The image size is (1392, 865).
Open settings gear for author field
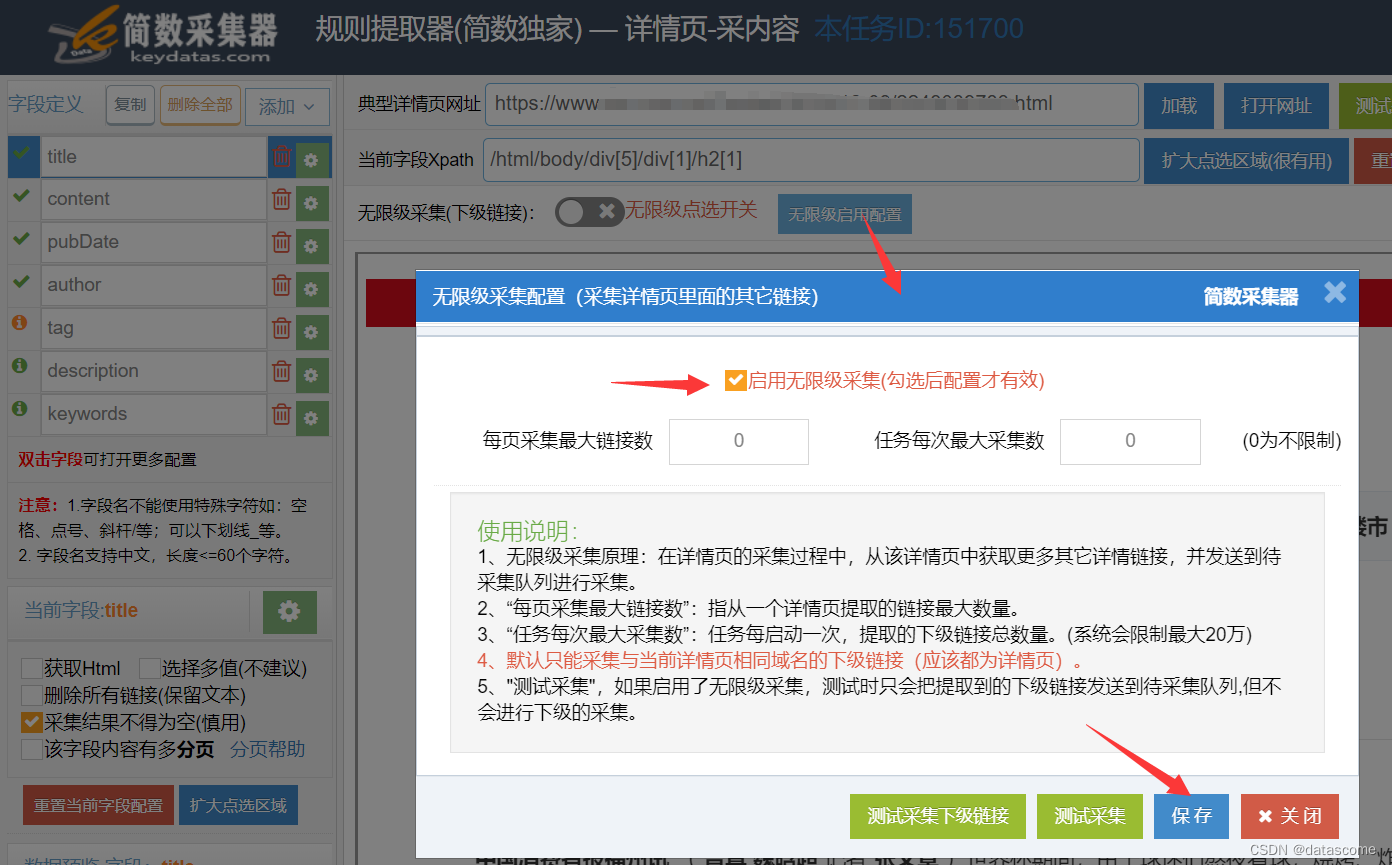tap(312, 289)
